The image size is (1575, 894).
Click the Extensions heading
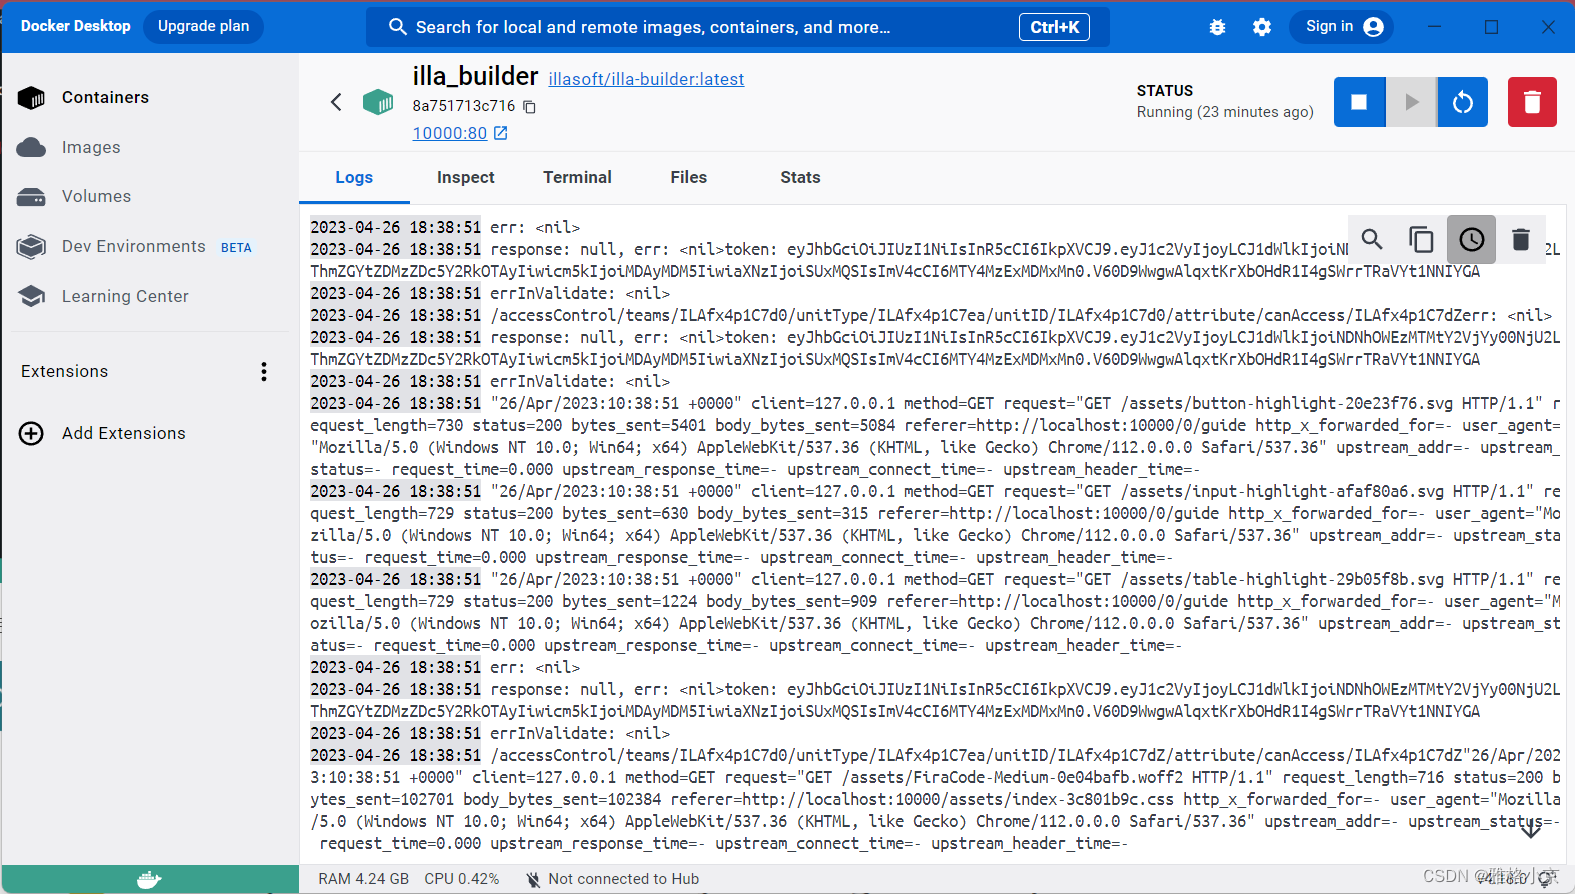click(x=64, y=371)
